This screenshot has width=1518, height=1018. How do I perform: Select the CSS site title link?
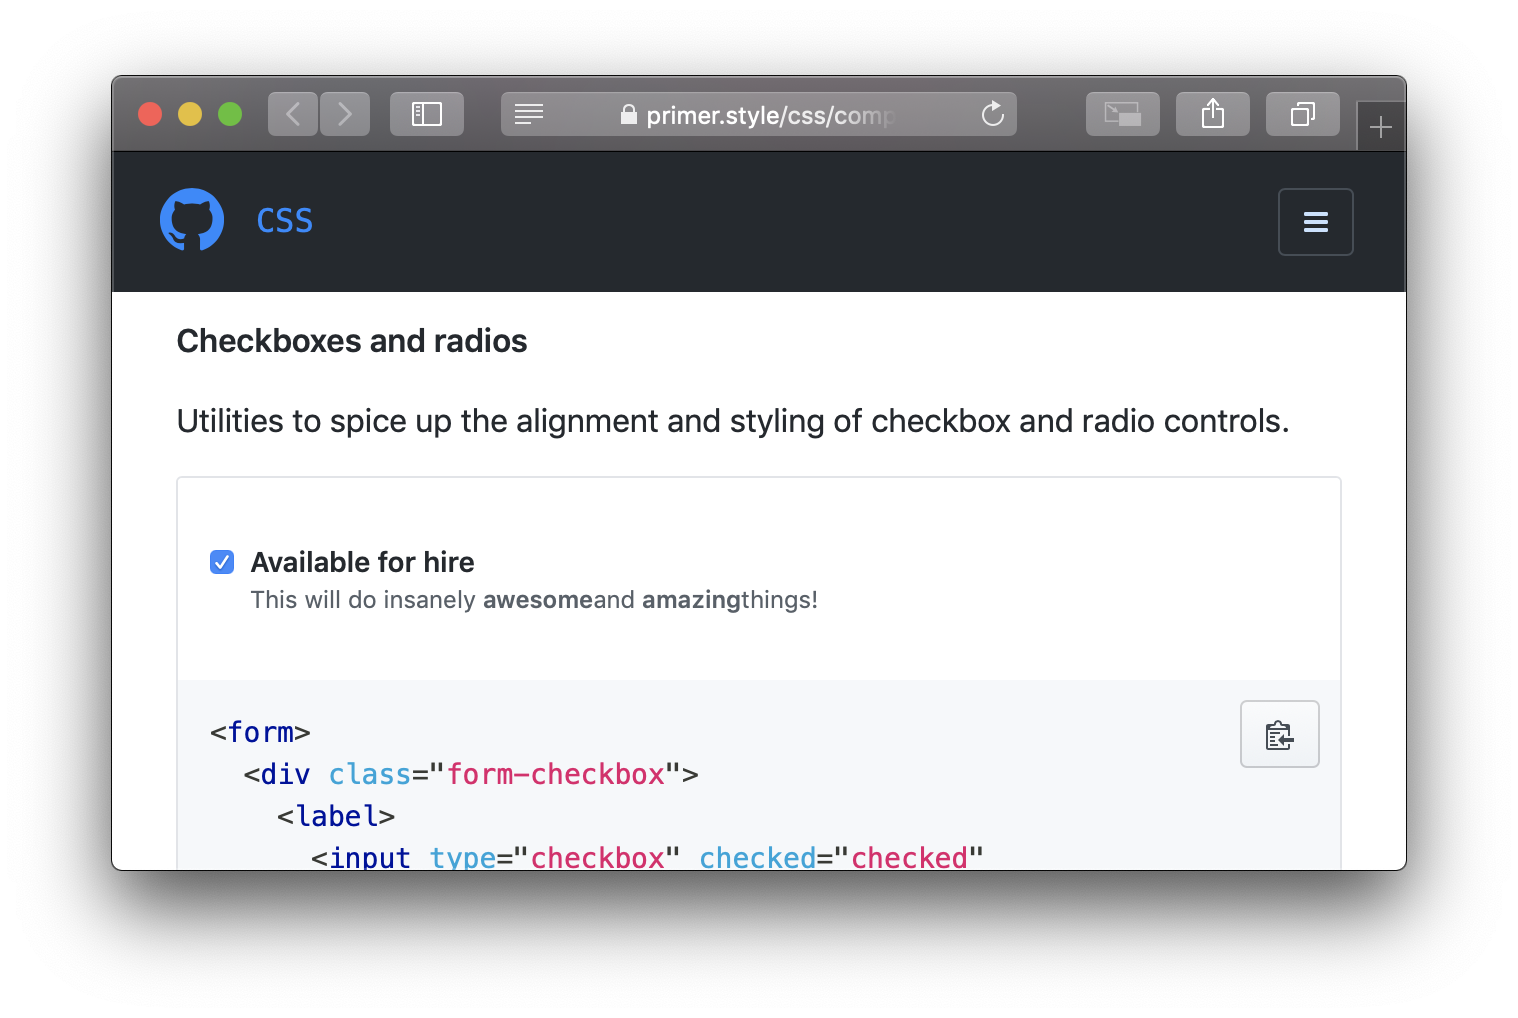point(284,220)
